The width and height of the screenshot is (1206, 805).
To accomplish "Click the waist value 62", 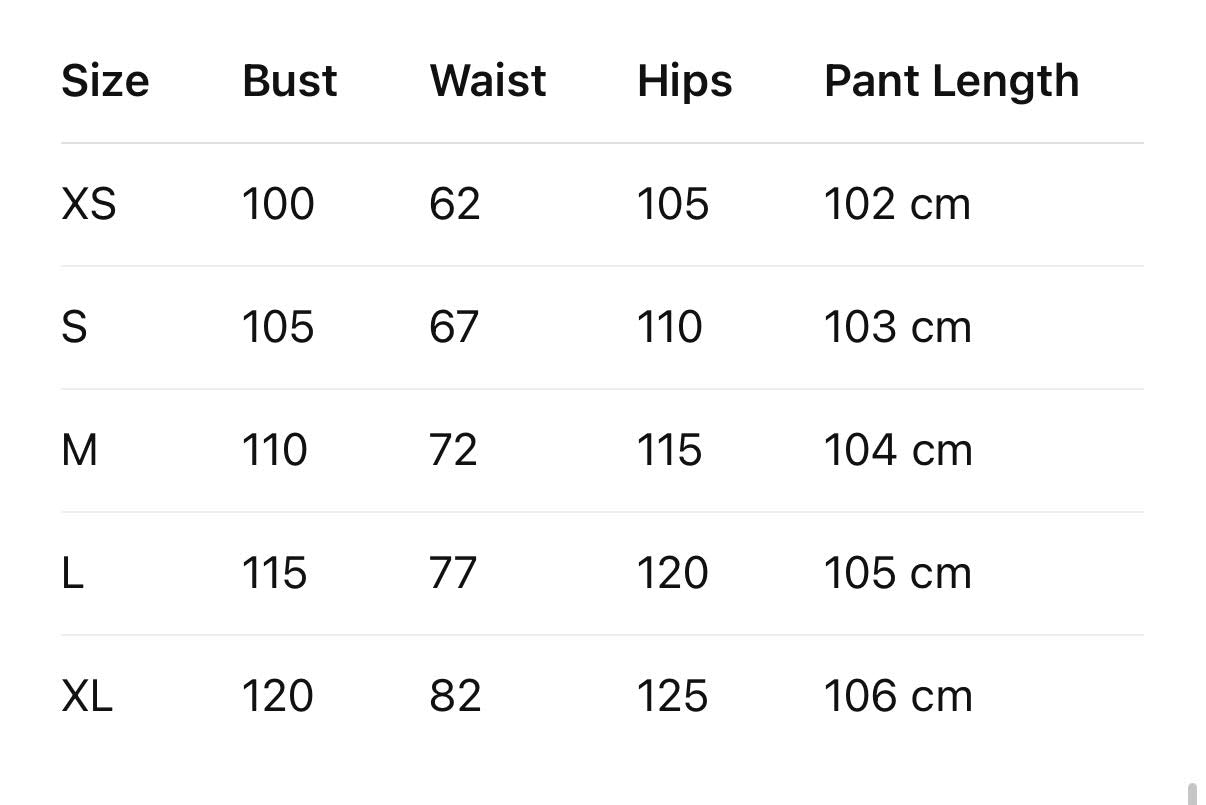I will click(455, 204).
